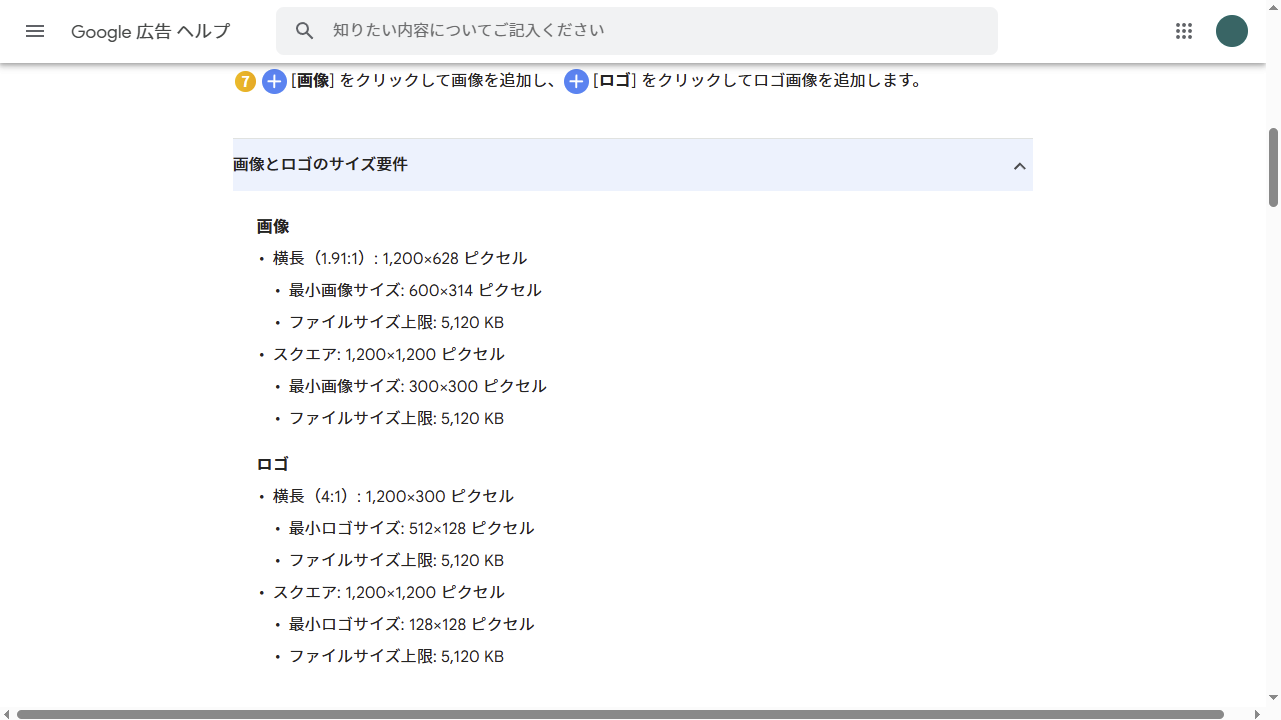1281x720 pixels.
Task: Click the yellow step 7 badge
Action: tap(245, 82)
